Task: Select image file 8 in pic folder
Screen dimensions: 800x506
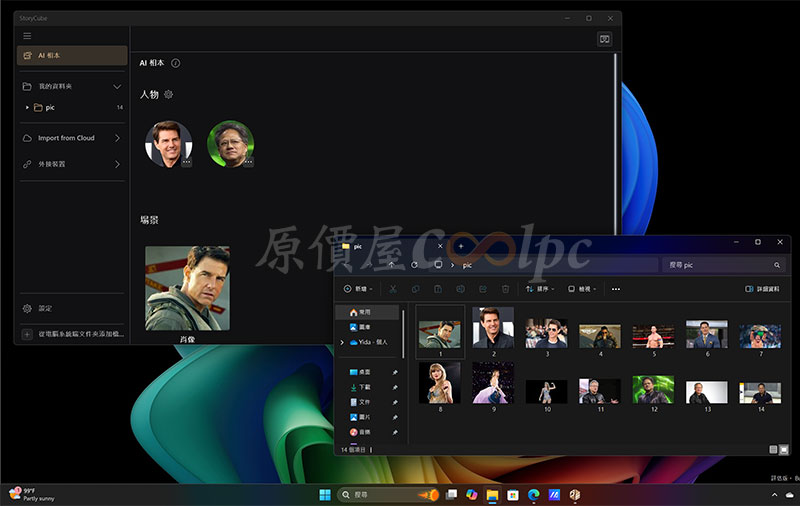Action: coord(440,387)
